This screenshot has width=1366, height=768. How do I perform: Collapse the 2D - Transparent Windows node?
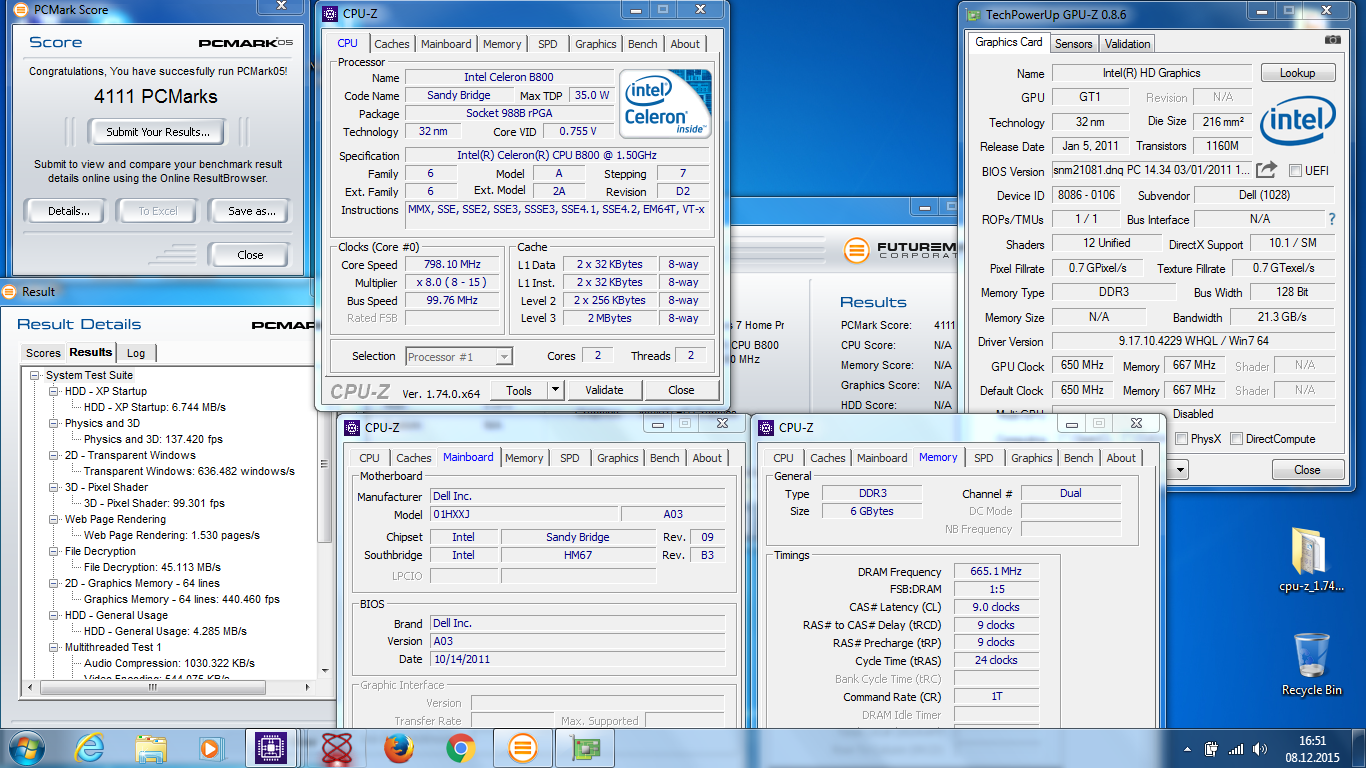tap(54, 455)
